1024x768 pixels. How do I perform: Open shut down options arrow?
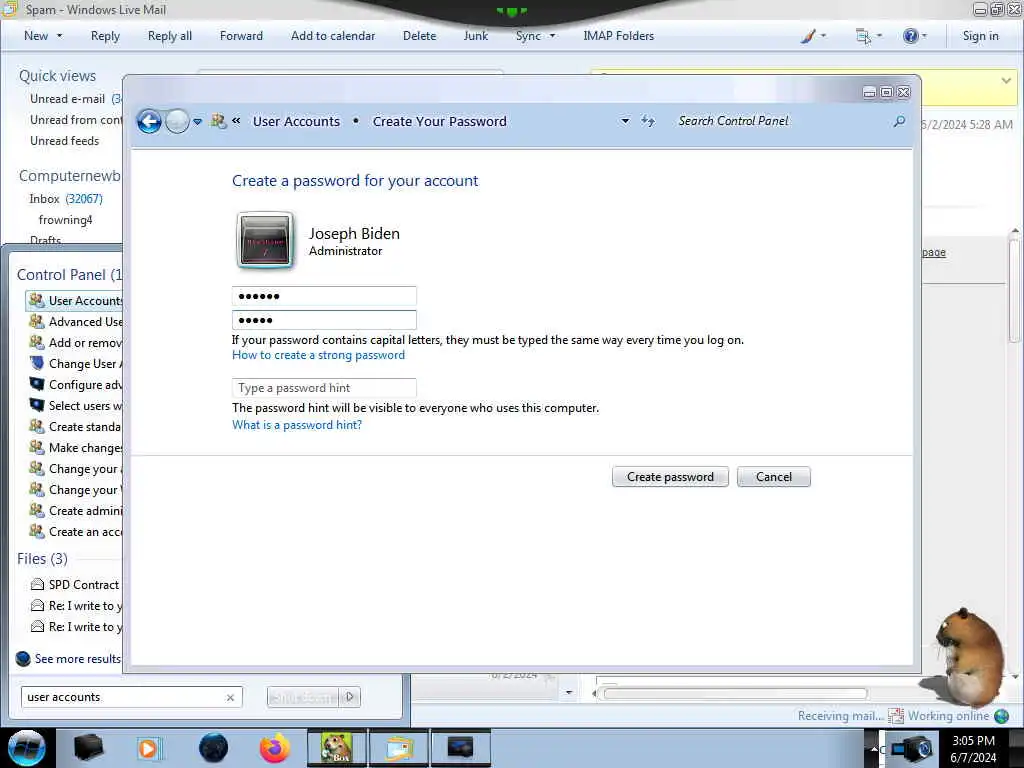point(350,697)
